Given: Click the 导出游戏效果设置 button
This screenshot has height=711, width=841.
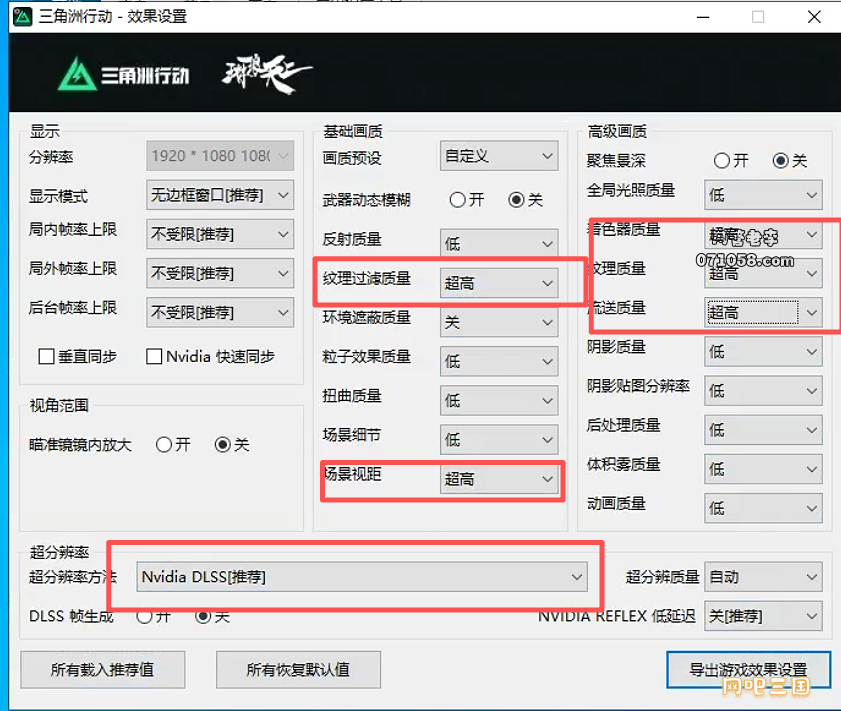Looking at the screenshot, I should pos(748,669).
